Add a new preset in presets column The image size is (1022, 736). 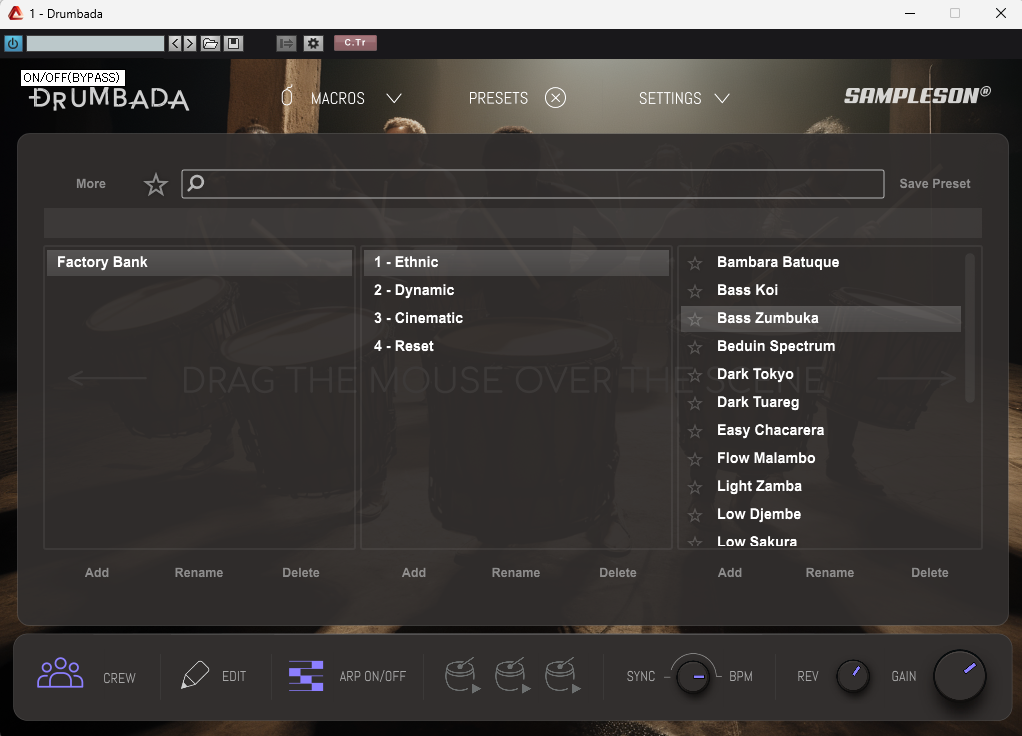coord(730,573)
